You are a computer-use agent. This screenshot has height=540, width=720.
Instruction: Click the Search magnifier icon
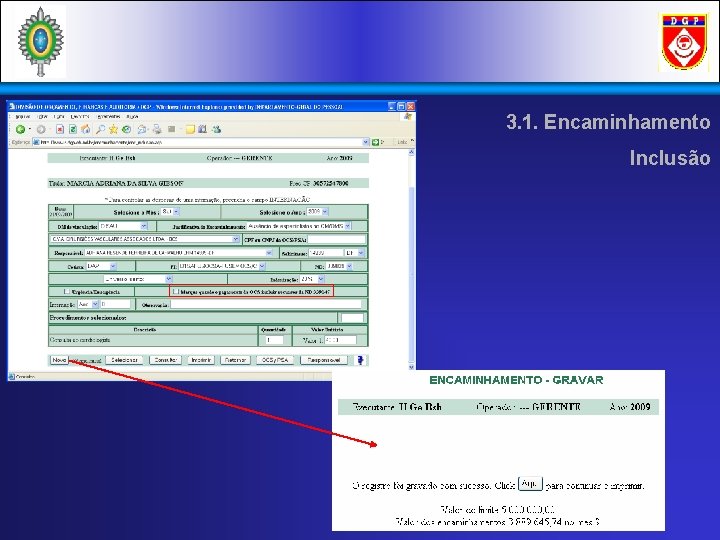[101, 129]
